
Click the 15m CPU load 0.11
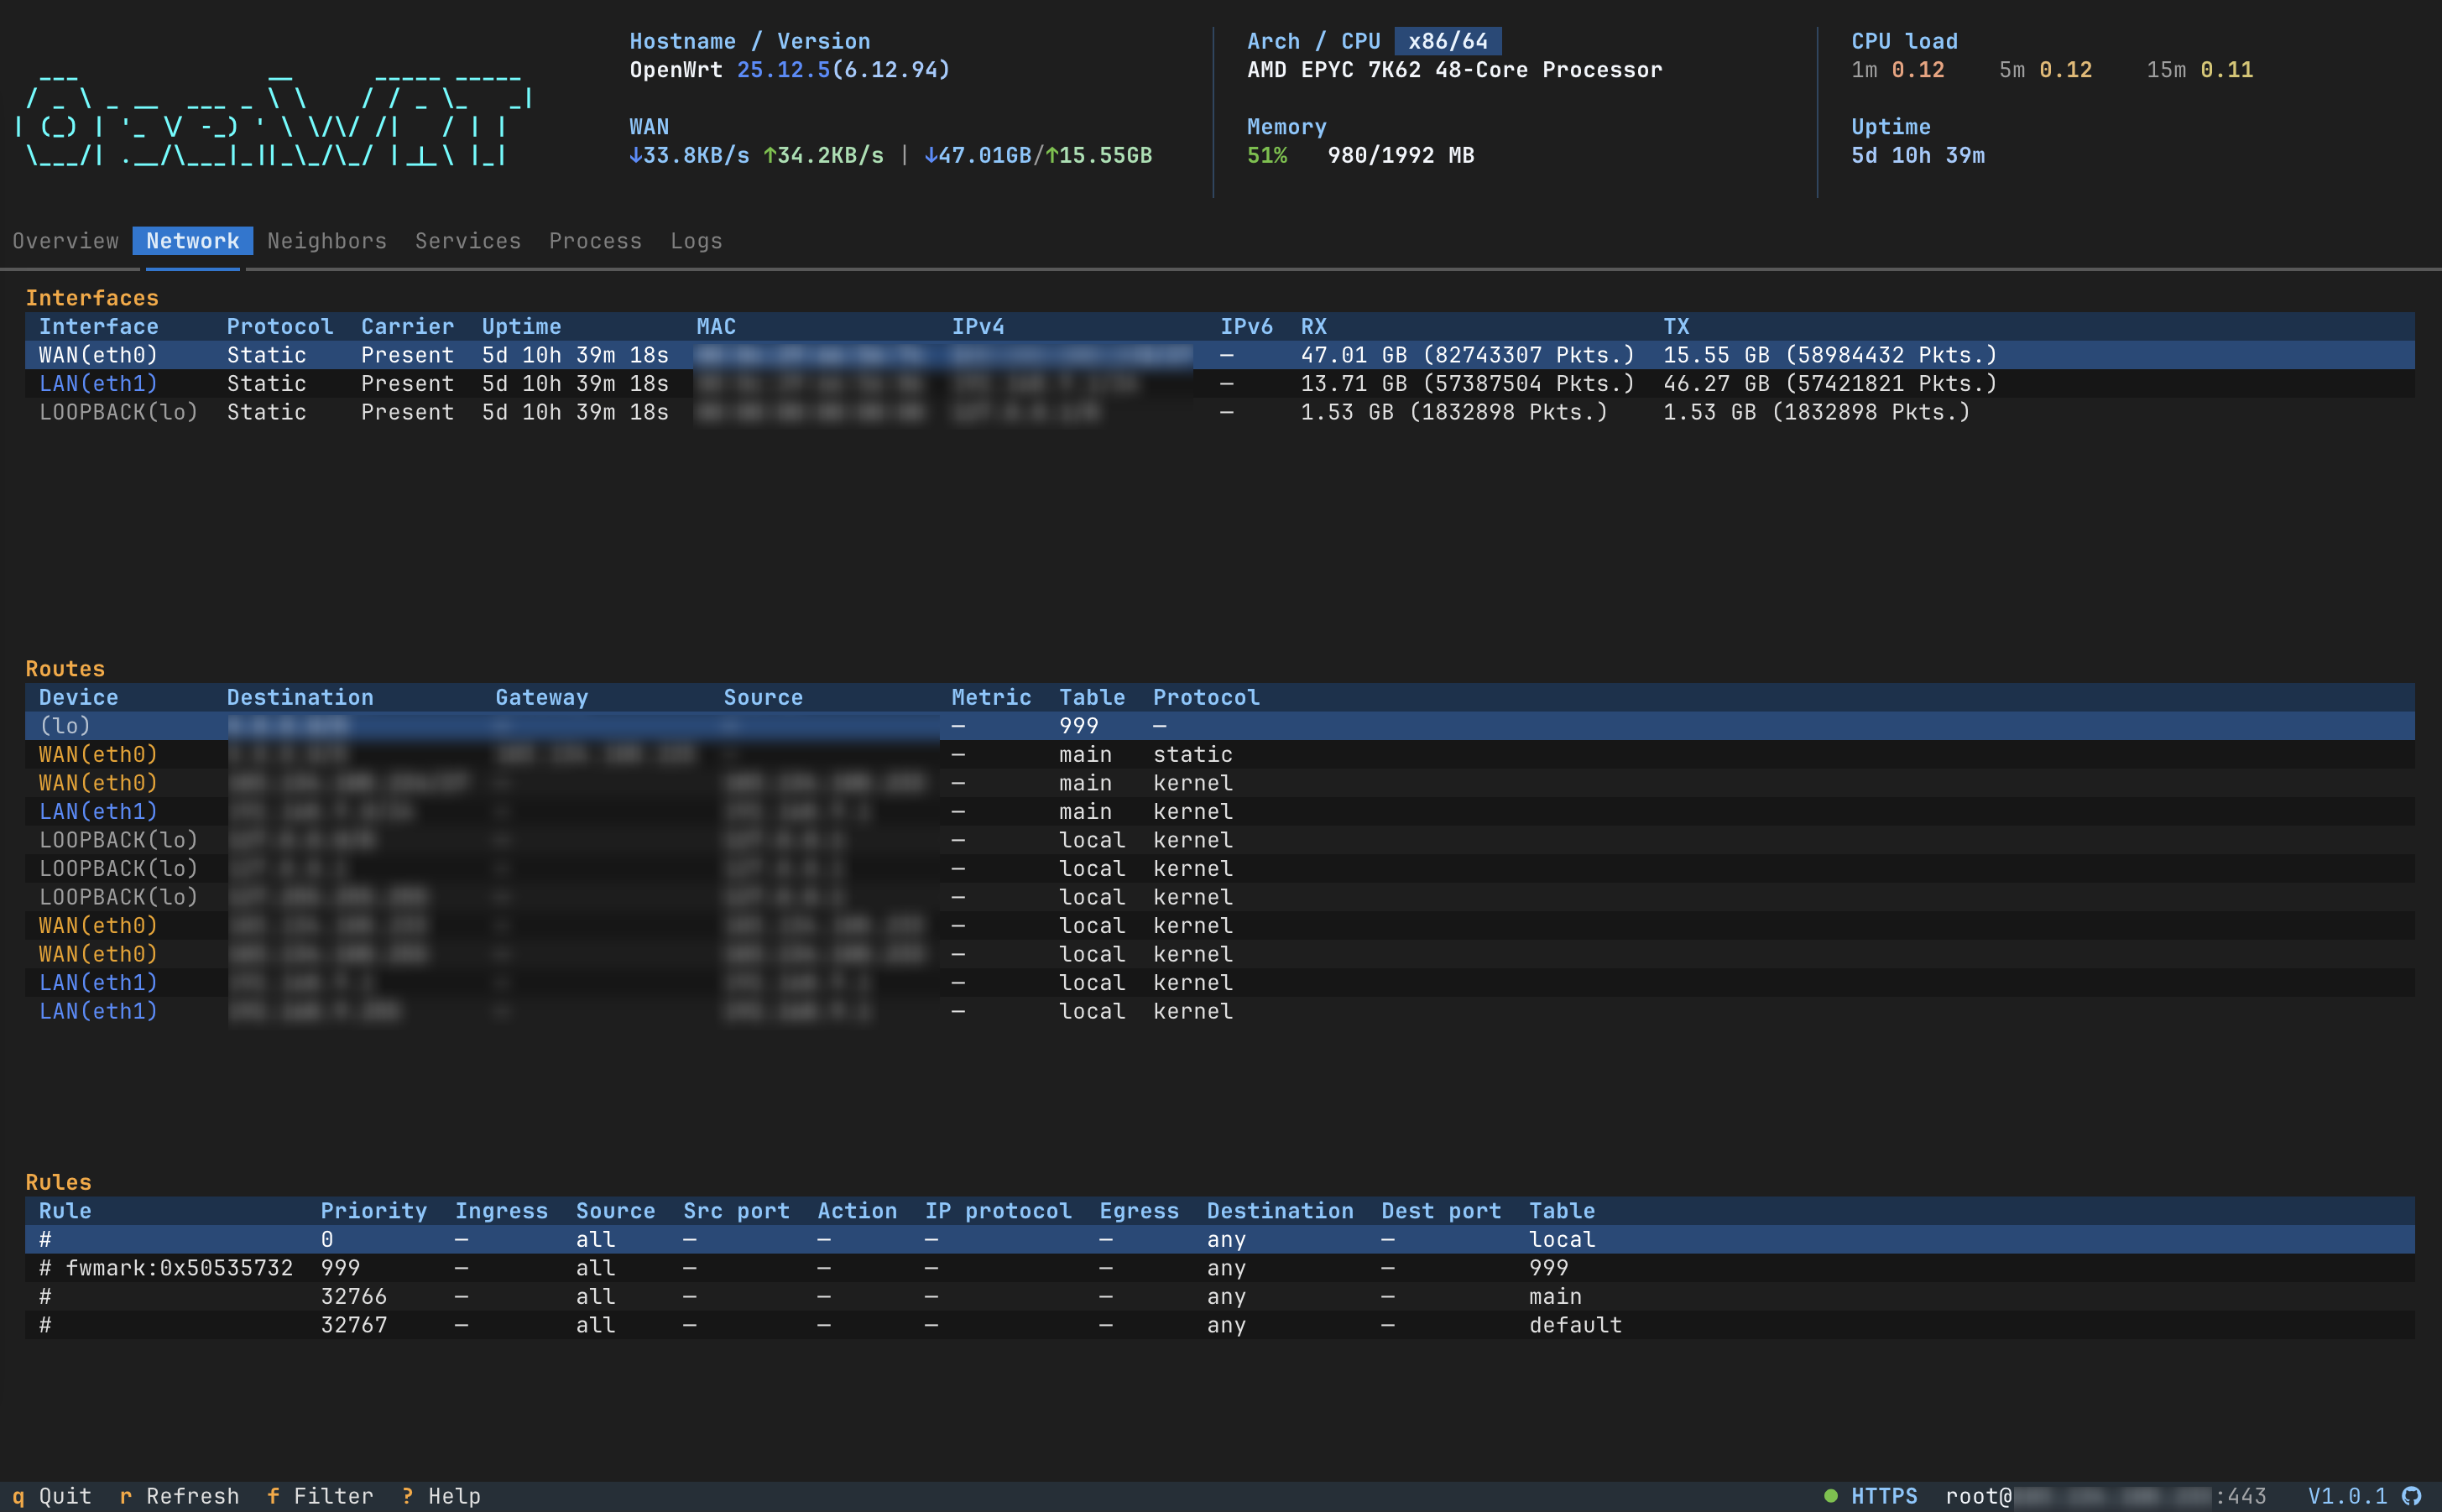(2227, 70)
